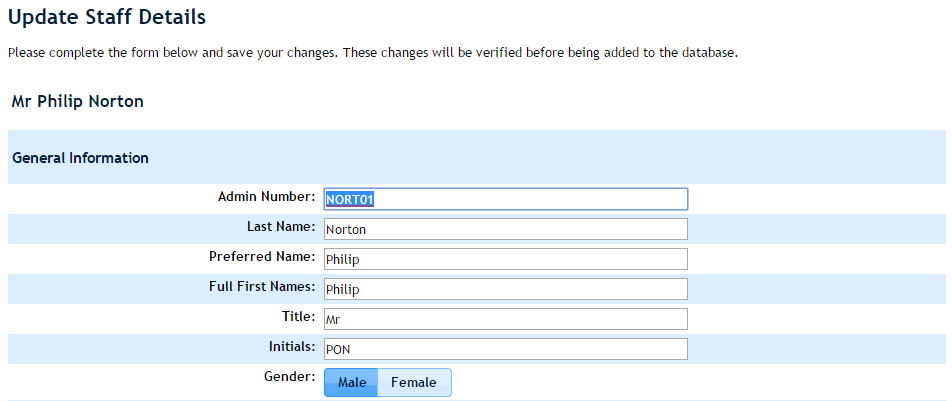Viewport: 952px width, 401px height.
Task: Select Male as the gender
Action: click(352, 383)
